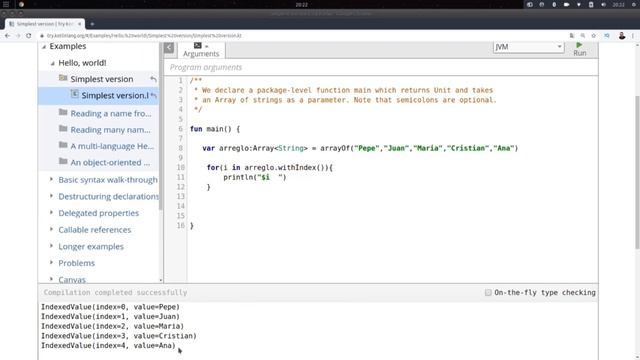Collapse the Examples tree root

(x=44, y=47)
